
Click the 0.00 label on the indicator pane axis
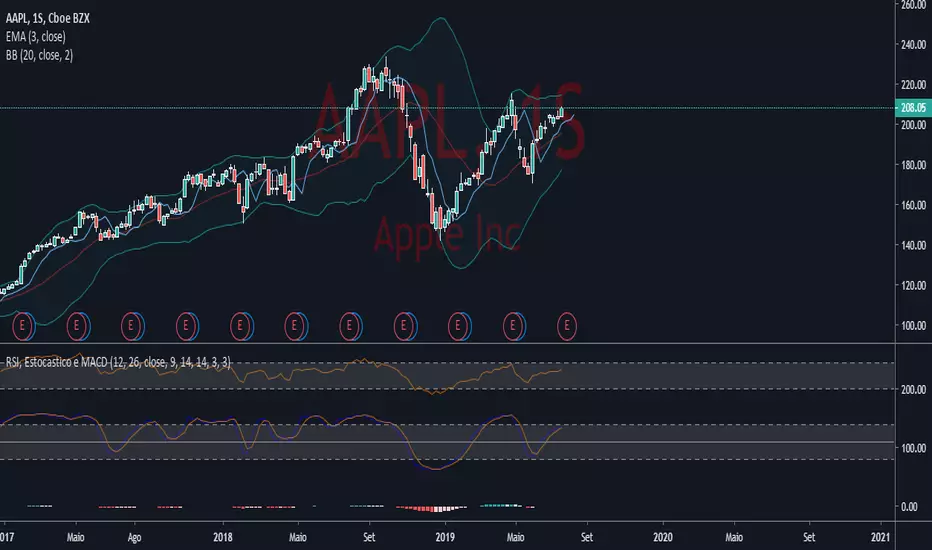pos(909,507)
